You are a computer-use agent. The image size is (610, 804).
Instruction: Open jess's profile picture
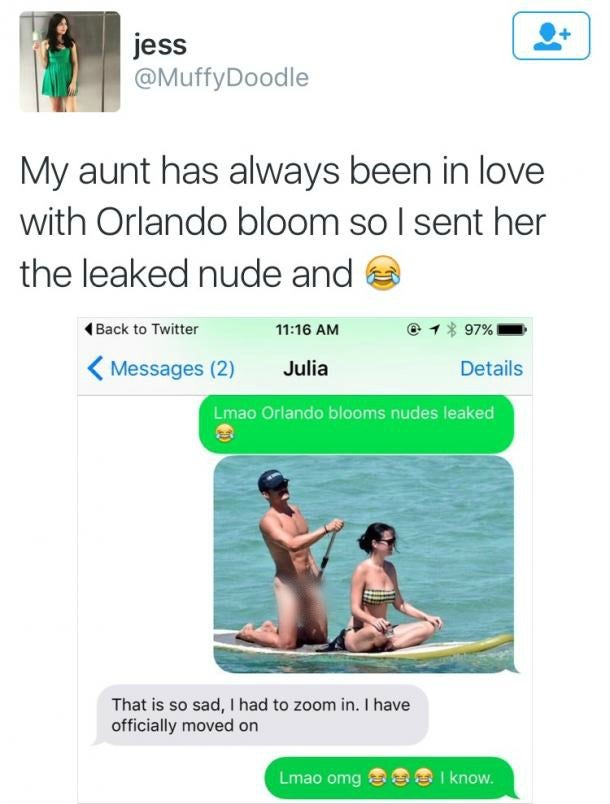[x=70, y=62]
